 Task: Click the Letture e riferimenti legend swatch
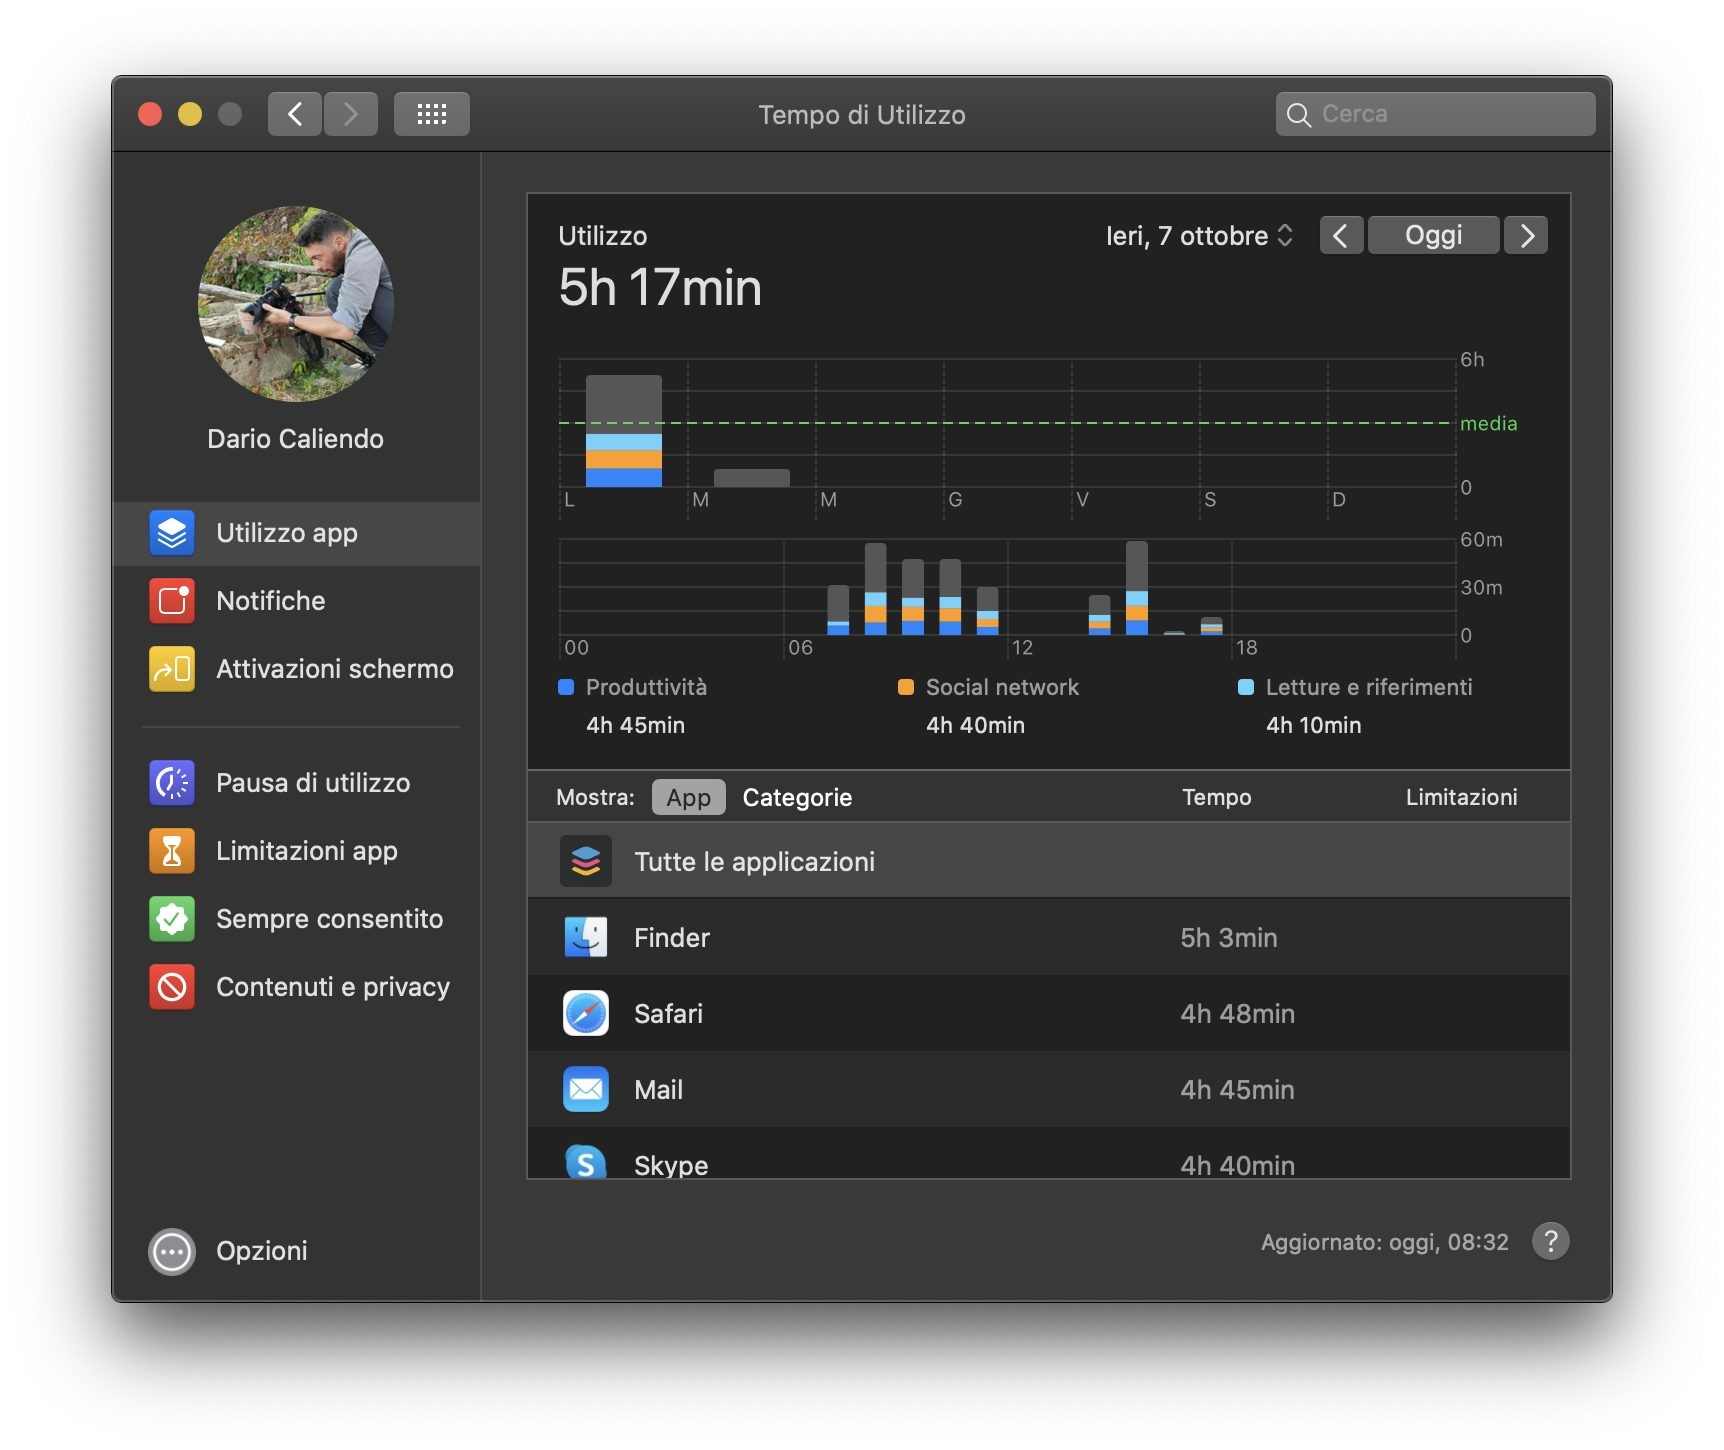tap(1246, 687)
